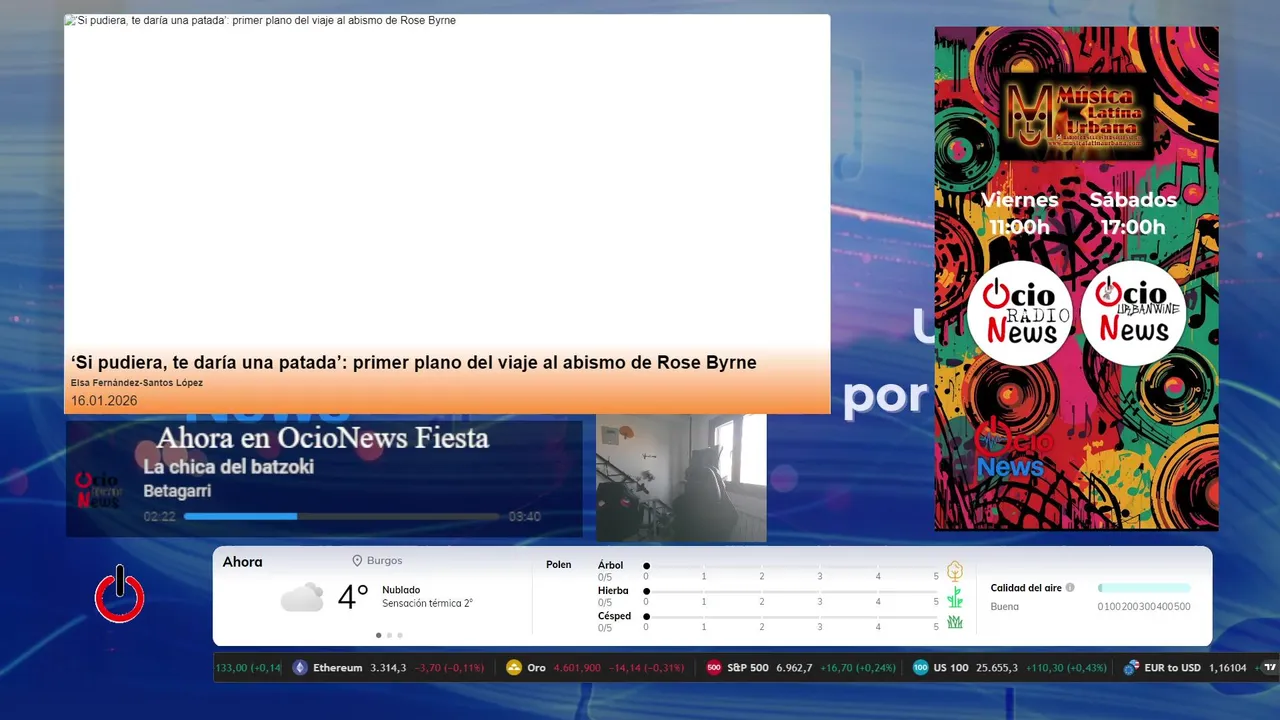Image resolution: width=1280 pixels, height=720 pixels.
Task: Open S&P 500 ticker entry
Action: click(801, 668)
